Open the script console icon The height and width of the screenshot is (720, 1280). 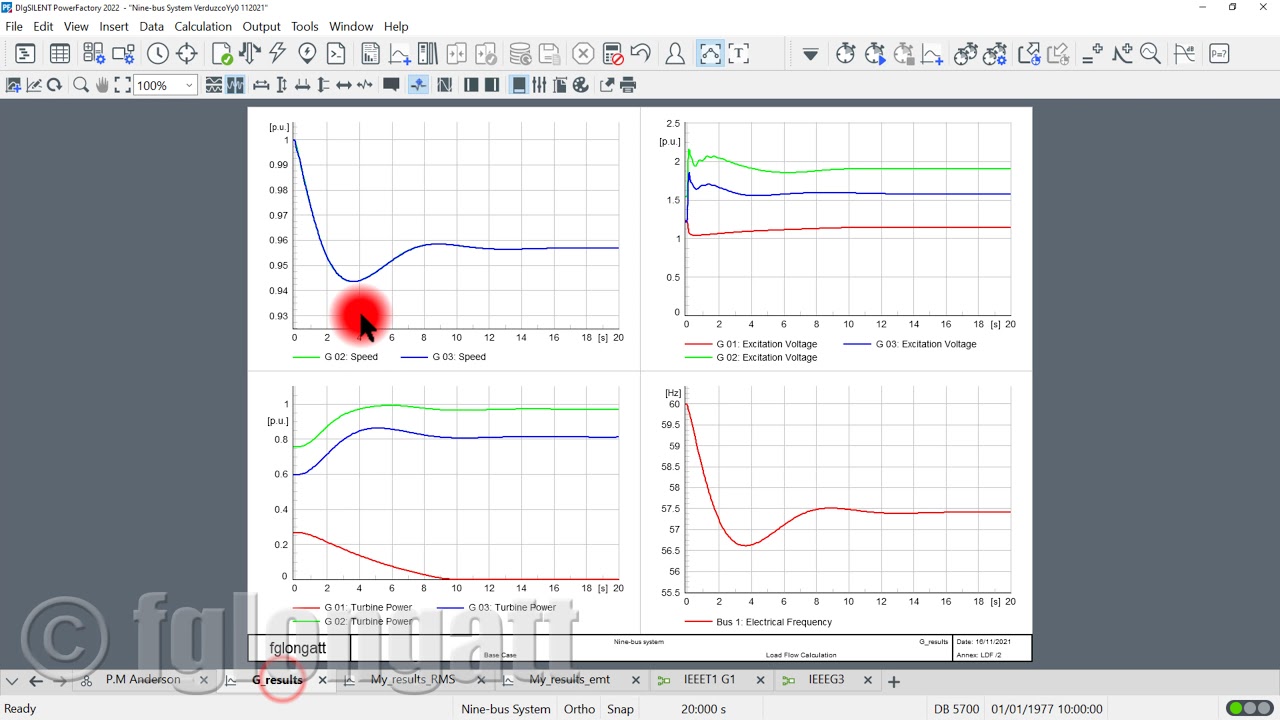(336, 54)
